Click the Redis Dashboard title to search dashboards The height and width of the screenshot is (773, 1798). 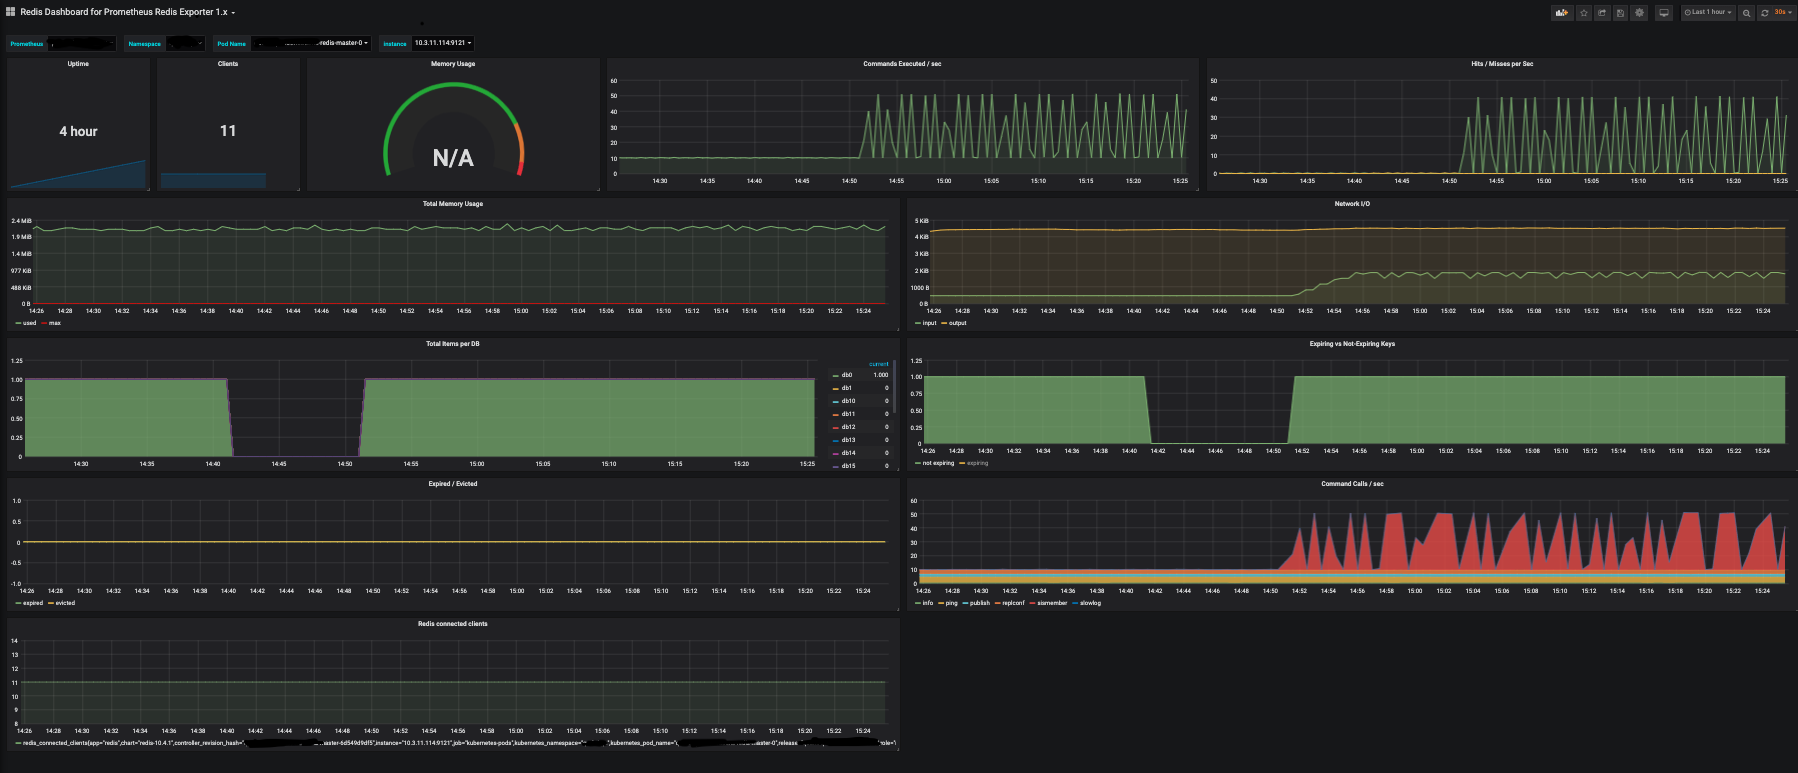125,12
